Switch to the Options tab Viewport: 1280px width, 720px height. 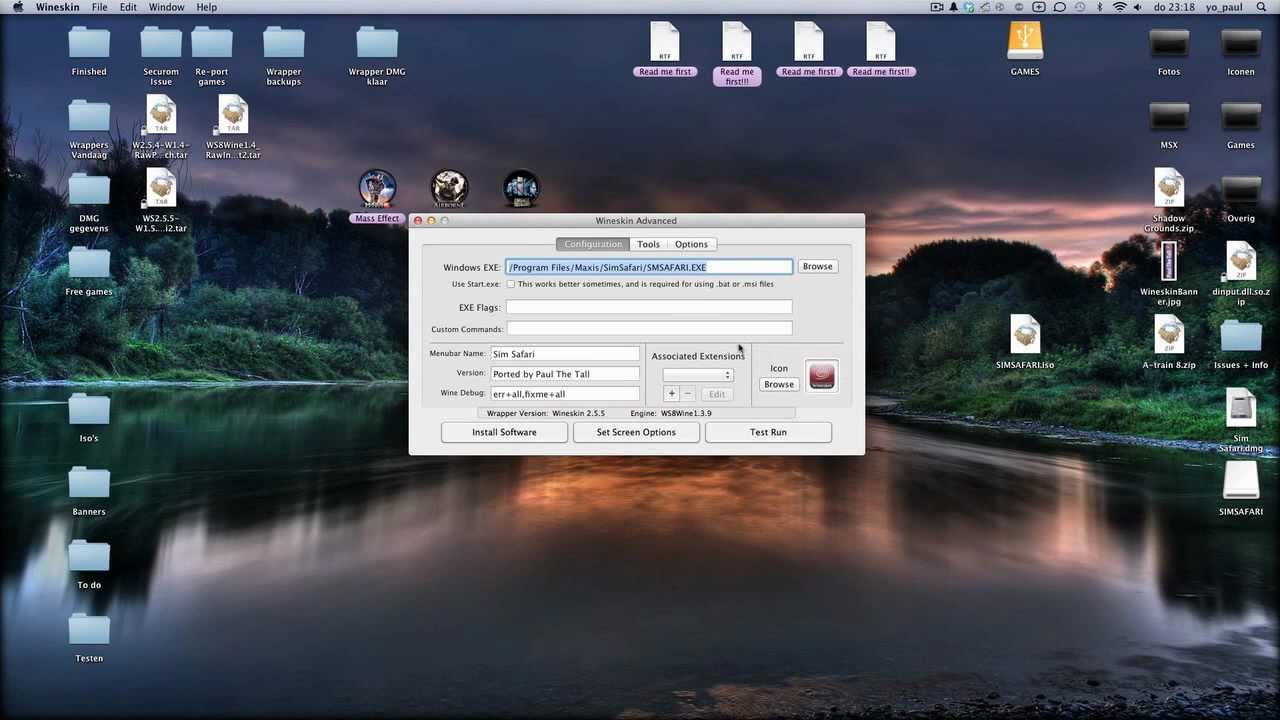[x=691, y=244]
